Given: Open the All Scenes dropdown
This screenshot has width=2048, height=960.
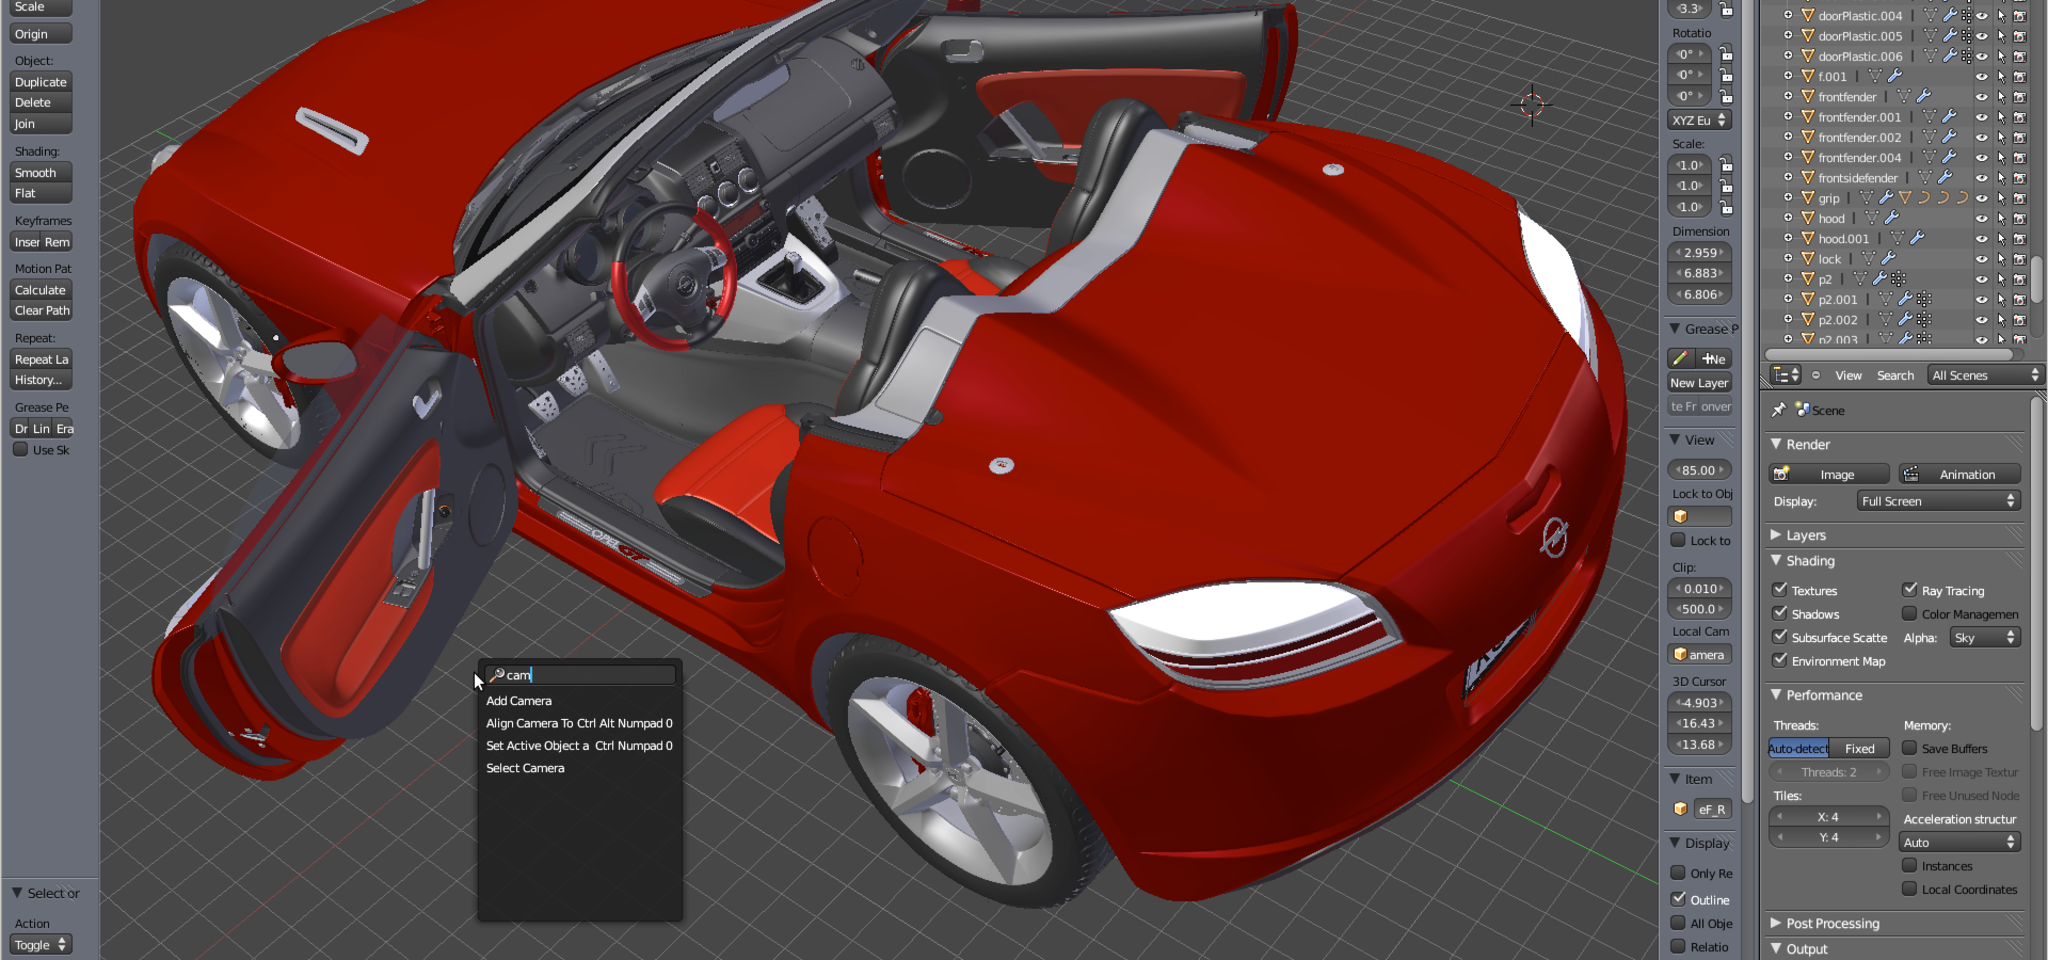Looking at the screenshot, I should (1985, 375).
